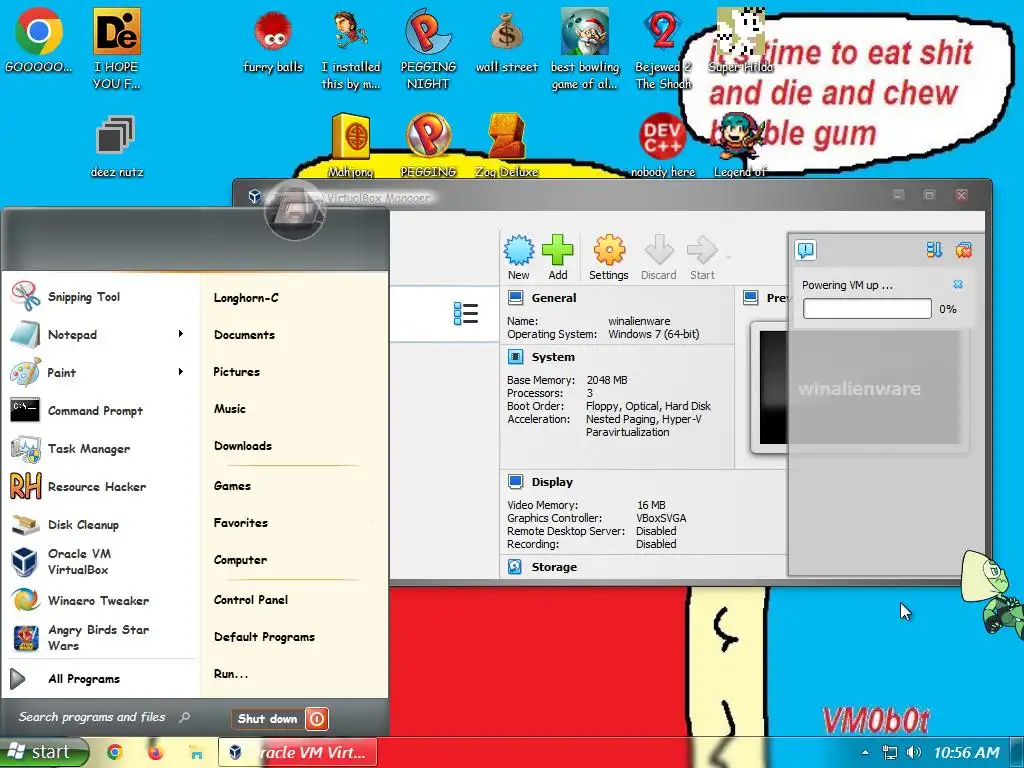
Task: Click the winalienware preview thumbnail
Action: point(859,388)
